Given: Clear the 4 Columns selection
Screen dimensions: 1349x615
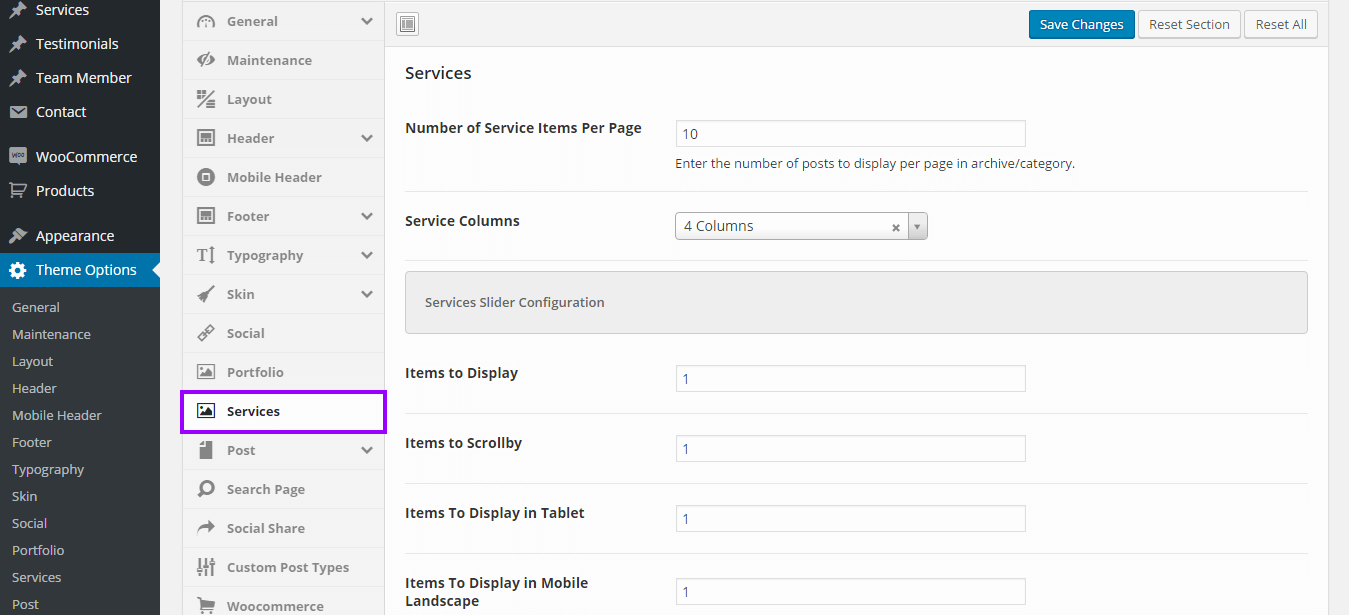Looking at the screenshot, I should (896, 227).
